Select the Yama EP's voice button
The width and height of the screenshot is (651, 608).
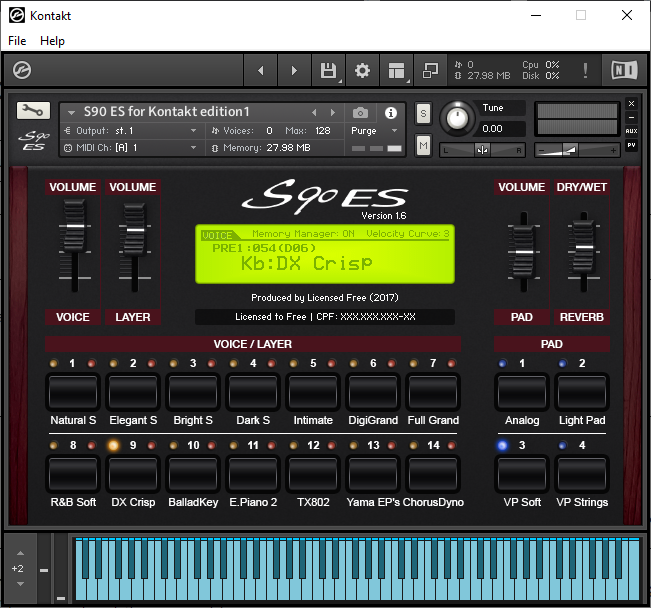(373, 474)
